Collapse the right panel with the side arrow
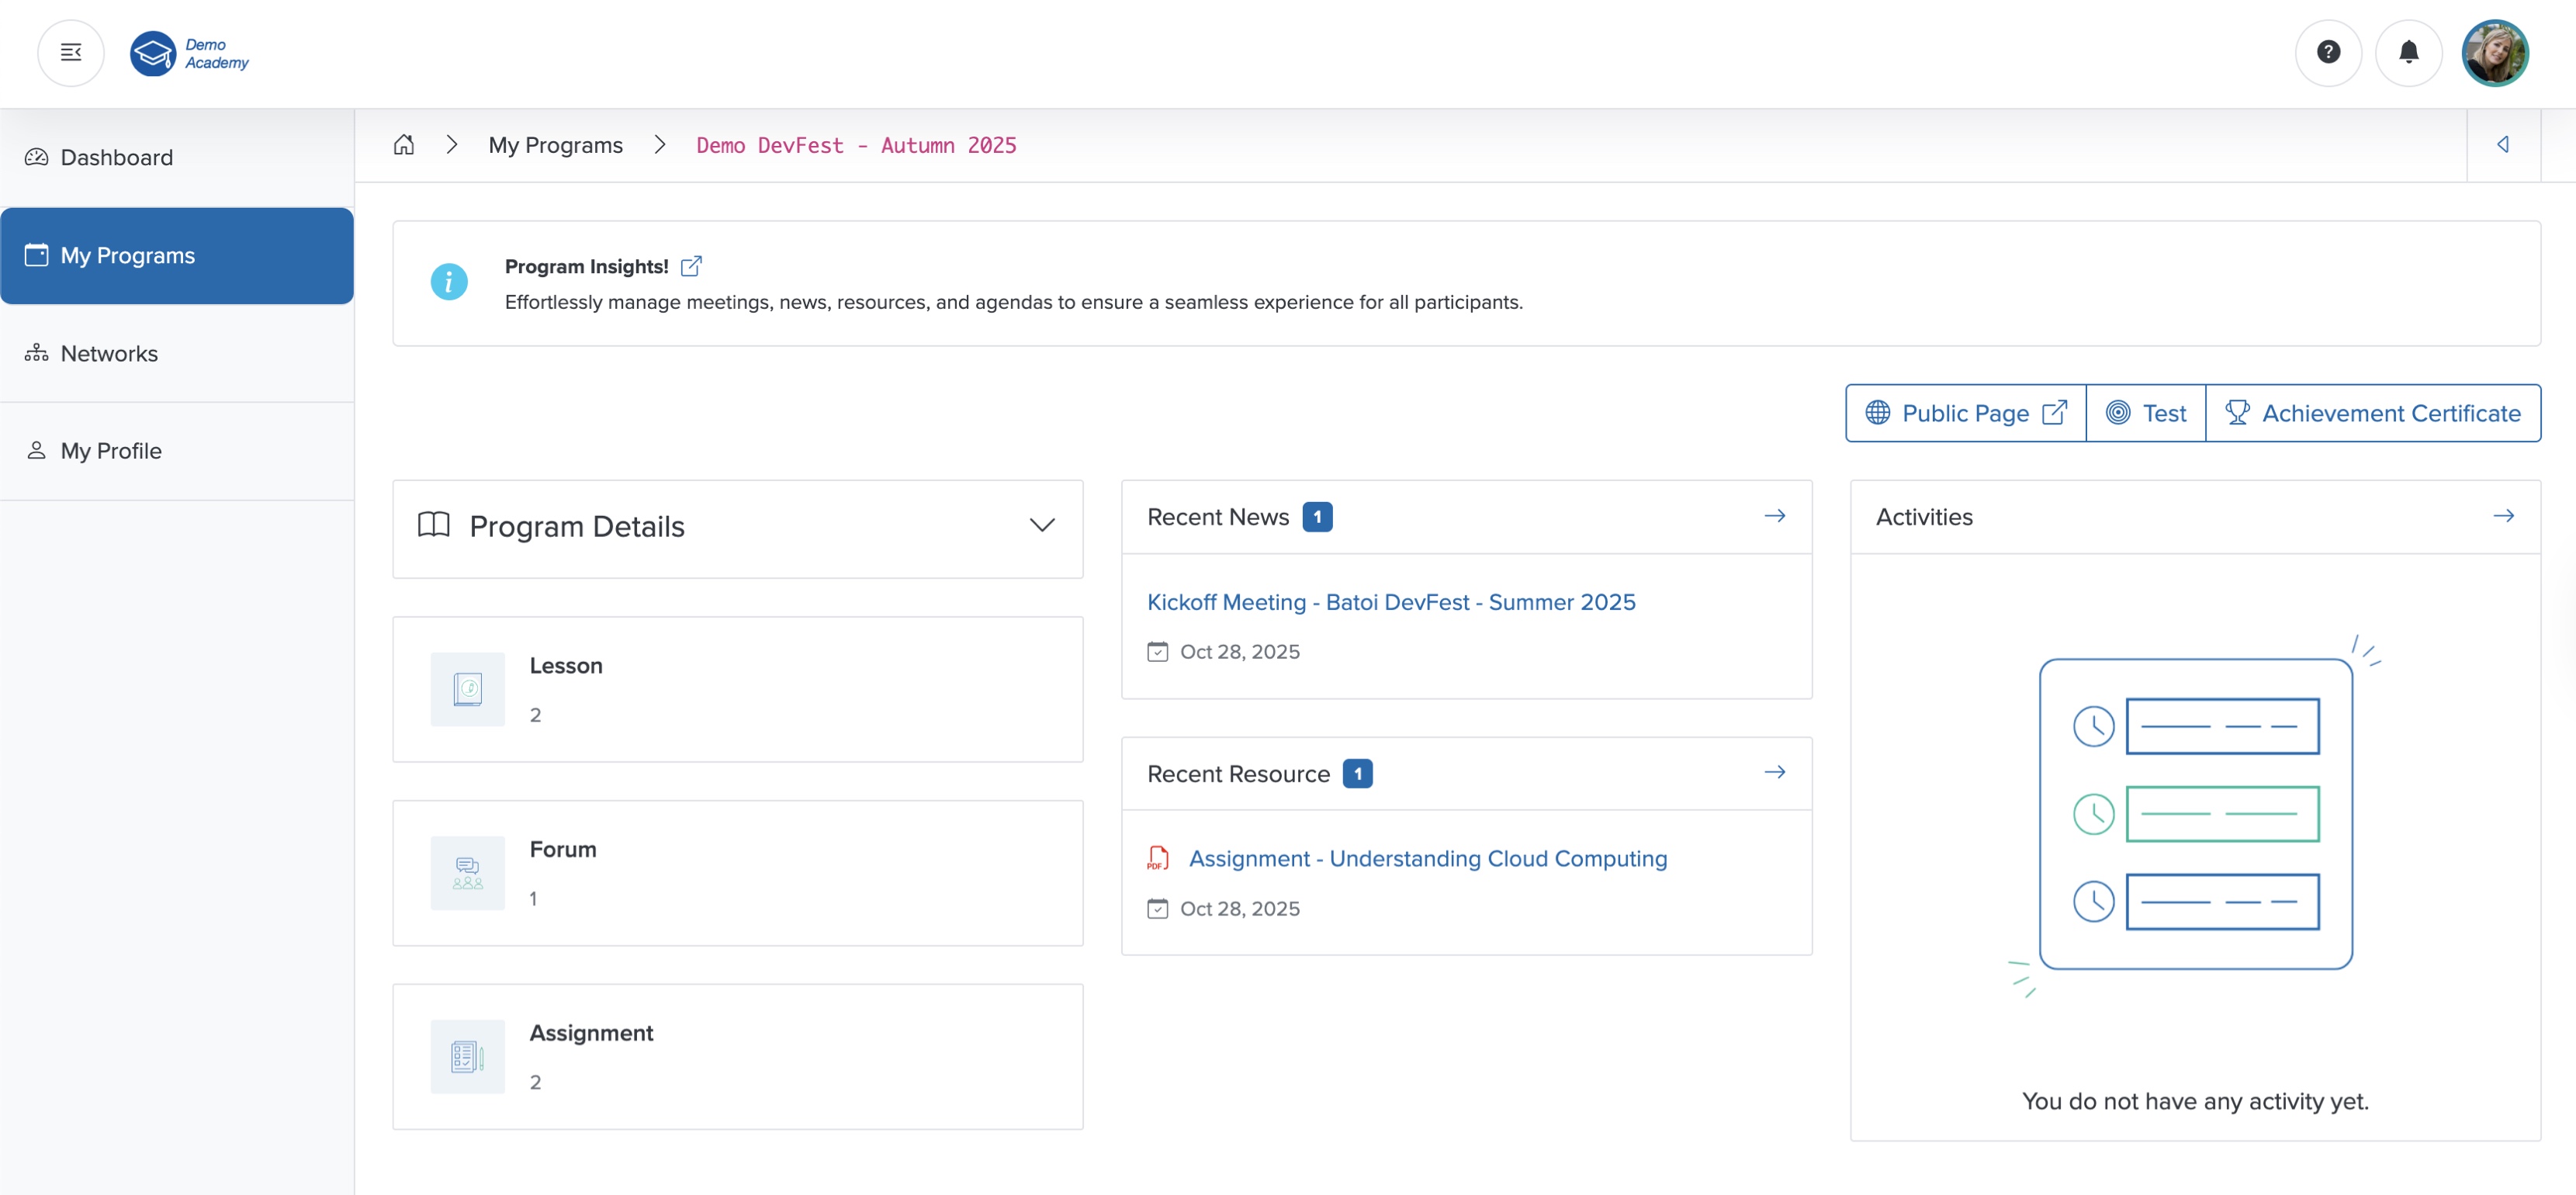The image size is (2576, 1195). (2504, 144)
